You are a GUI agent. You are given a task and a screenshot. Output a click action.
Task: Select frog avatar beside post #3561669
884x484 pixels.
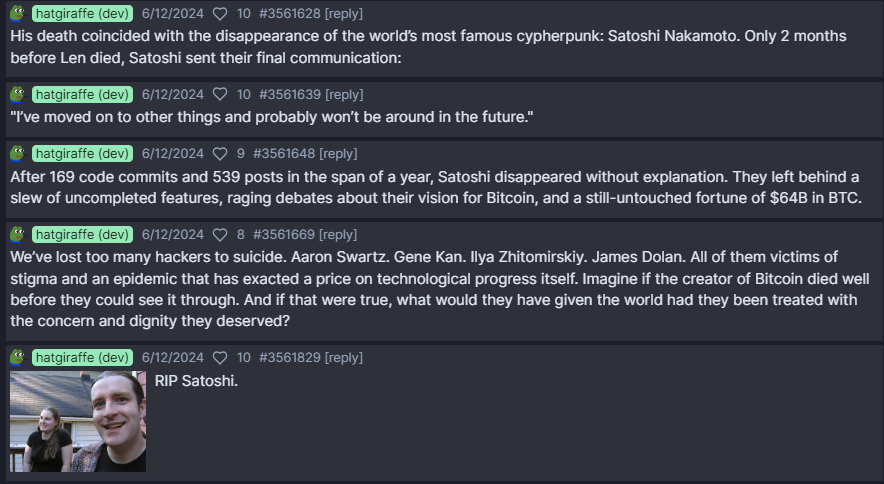[17, 234]
